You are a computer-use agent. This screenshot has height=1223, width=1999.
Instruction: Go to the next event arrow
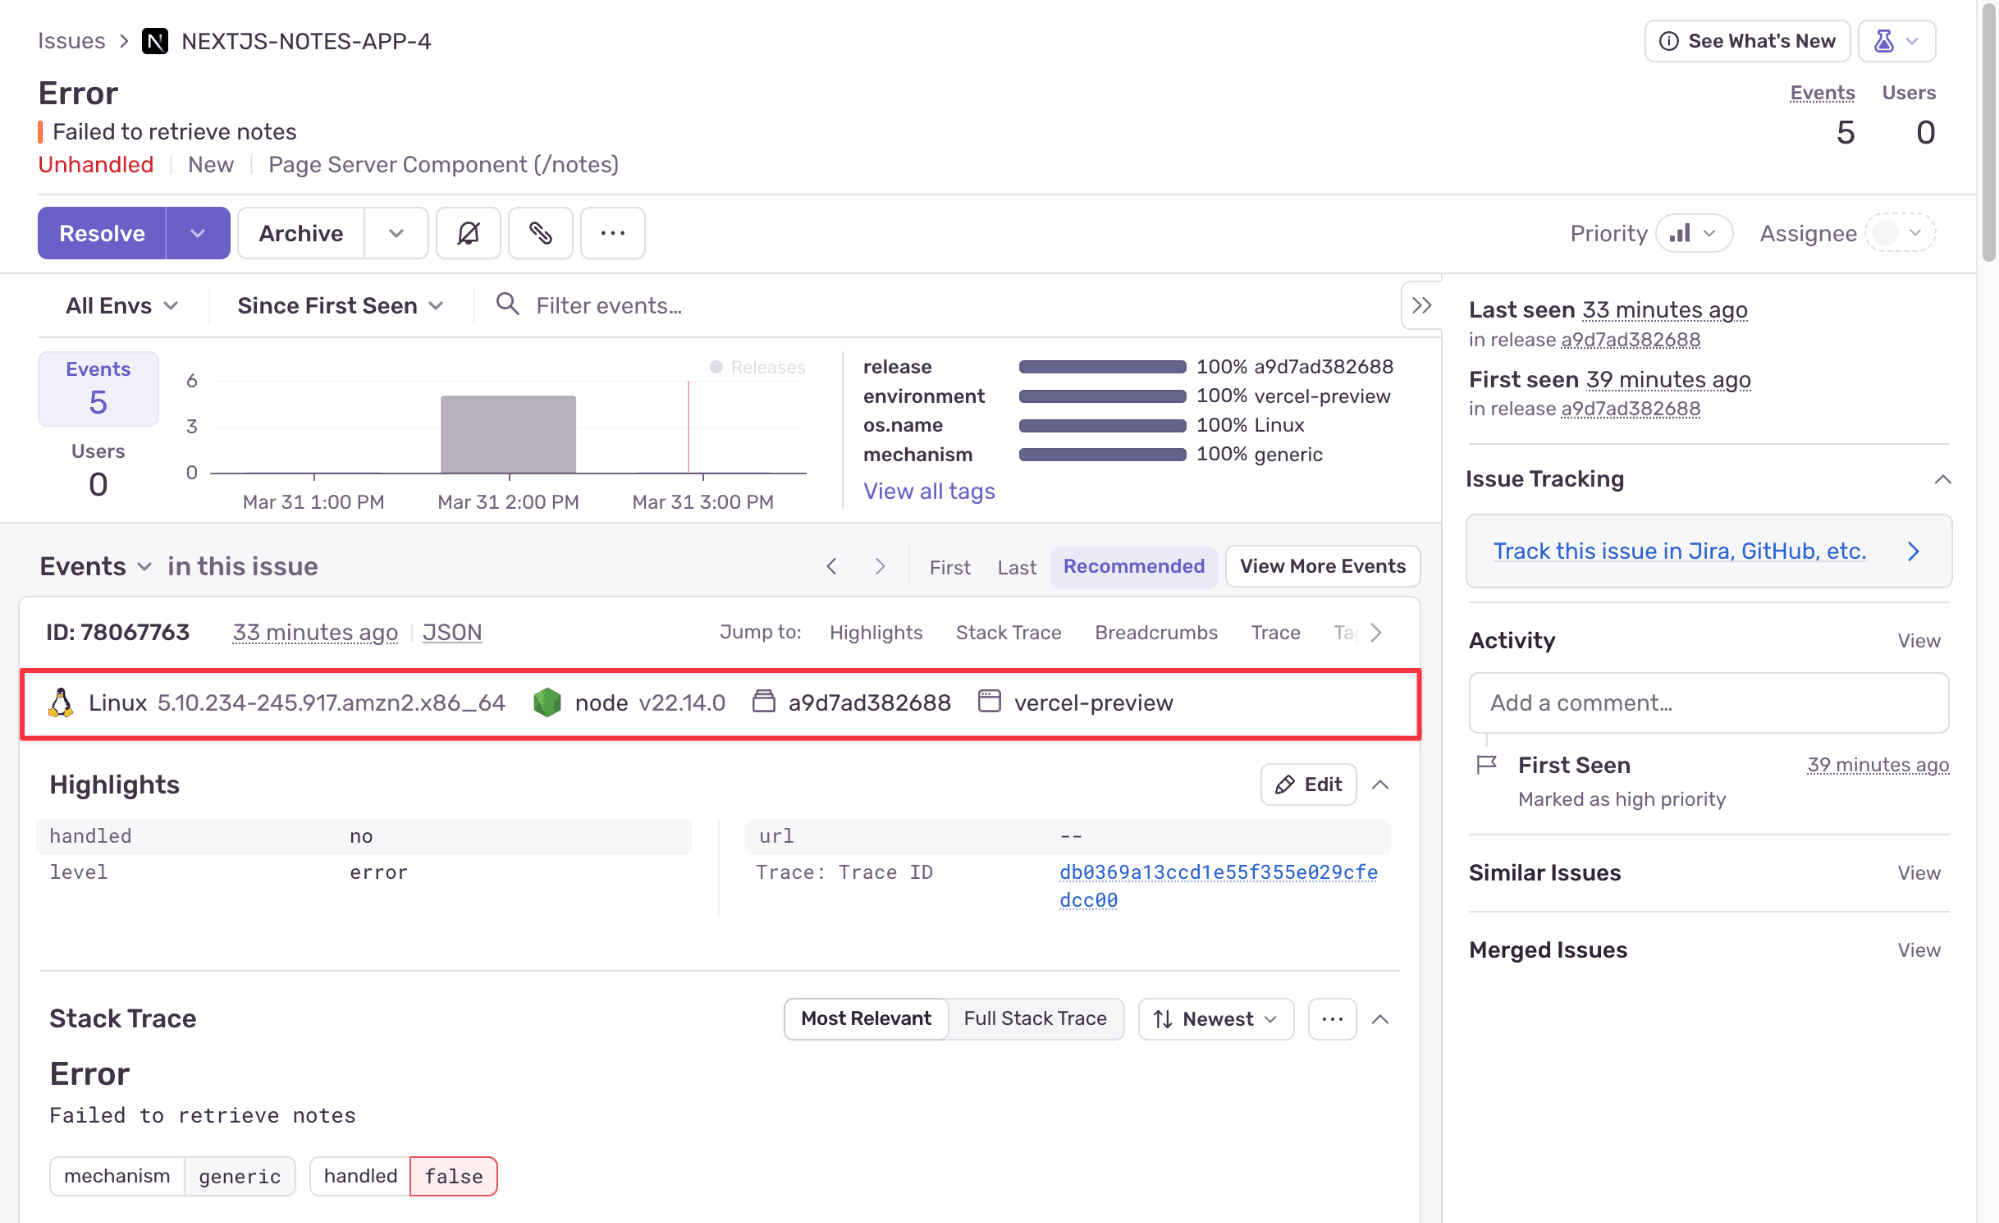(x=880, y=567)
